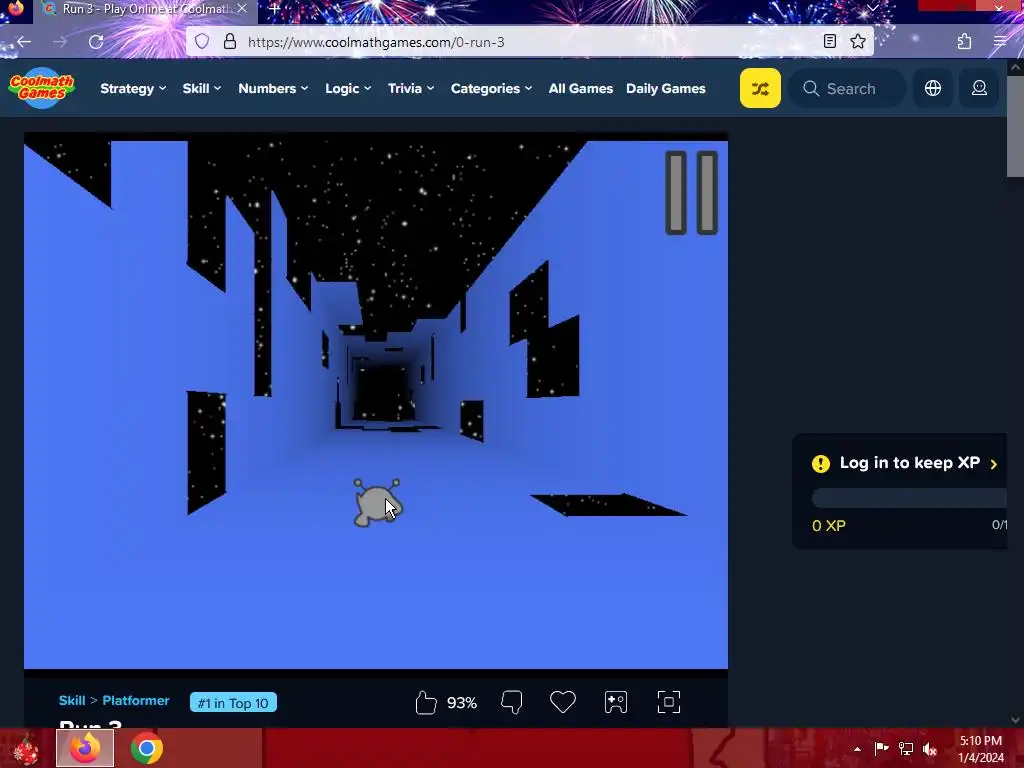
Task: Open a new browser tab
Action: click(x=275, y=9)
